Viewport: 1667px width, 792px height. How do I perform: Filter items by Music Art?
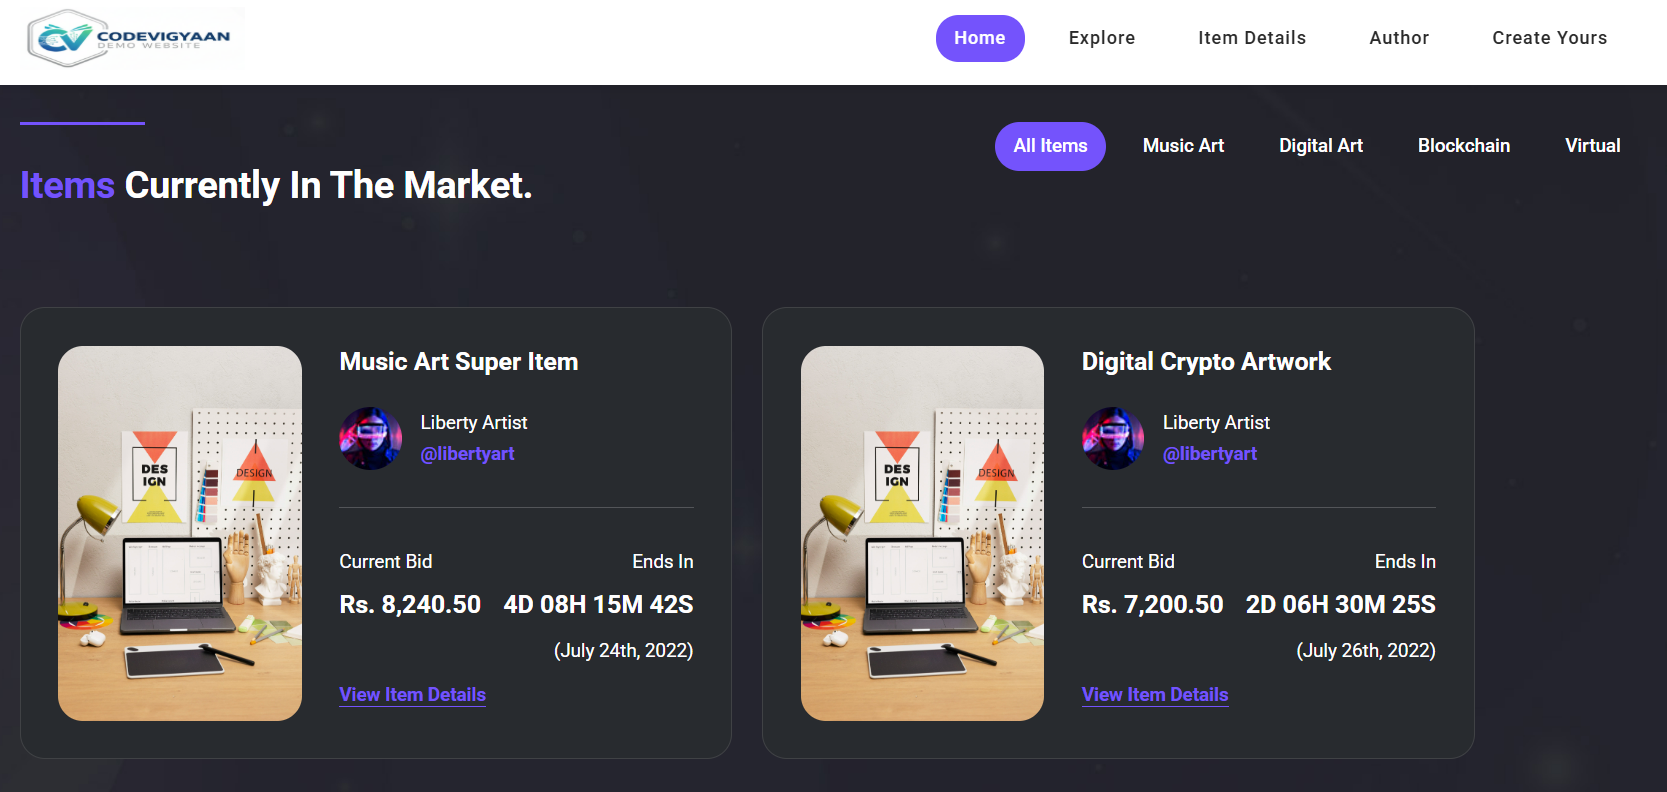[x=1183, y=146]
